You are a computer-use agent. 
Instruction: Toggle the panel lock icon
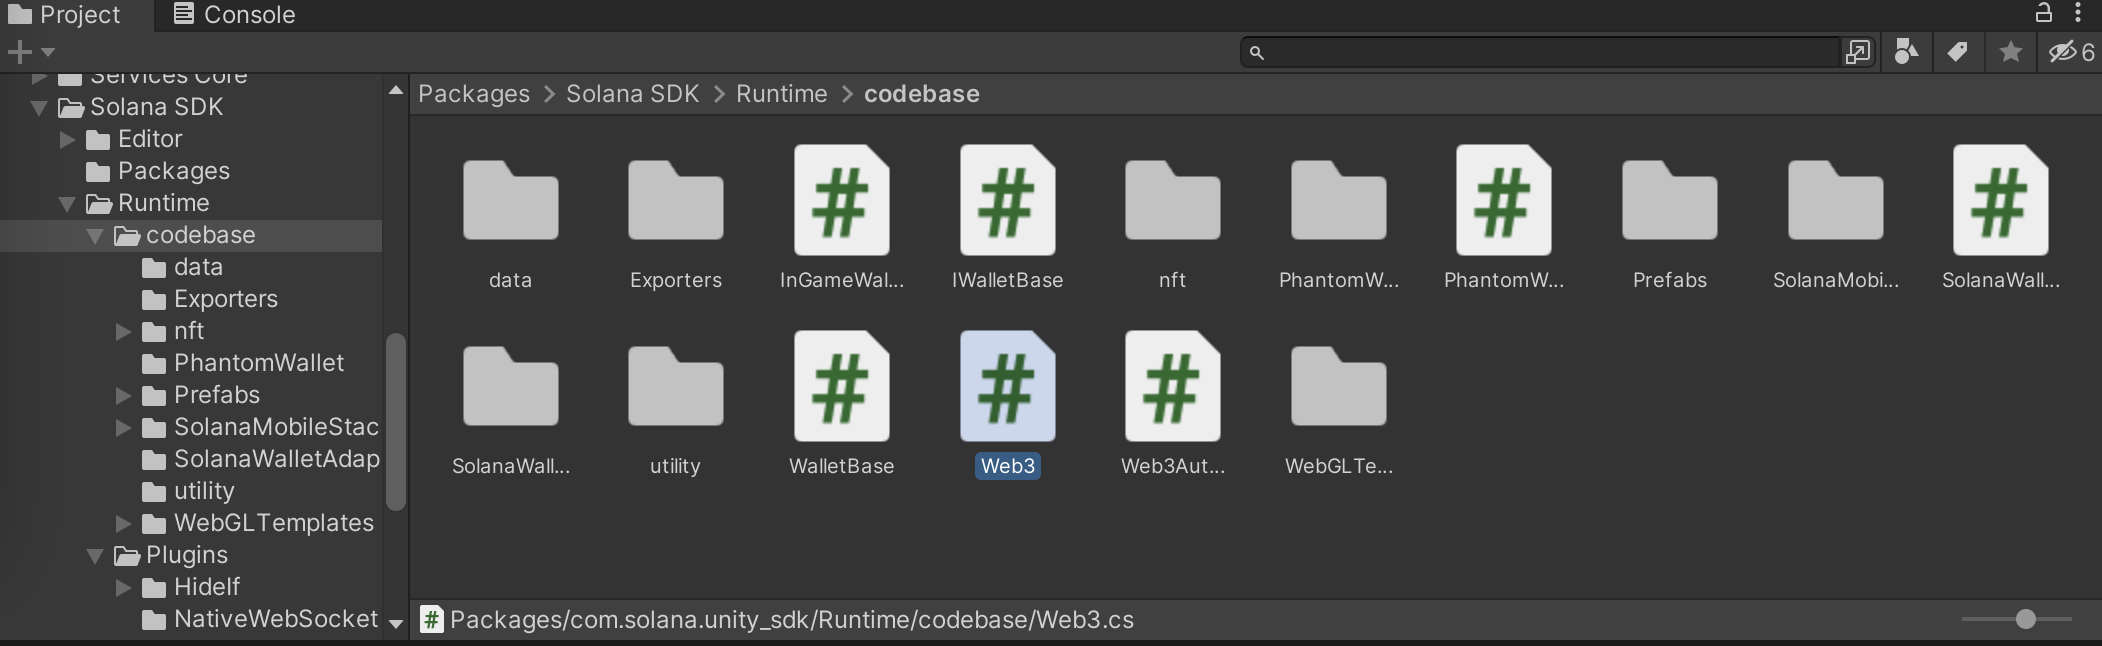pos(2043,13)
